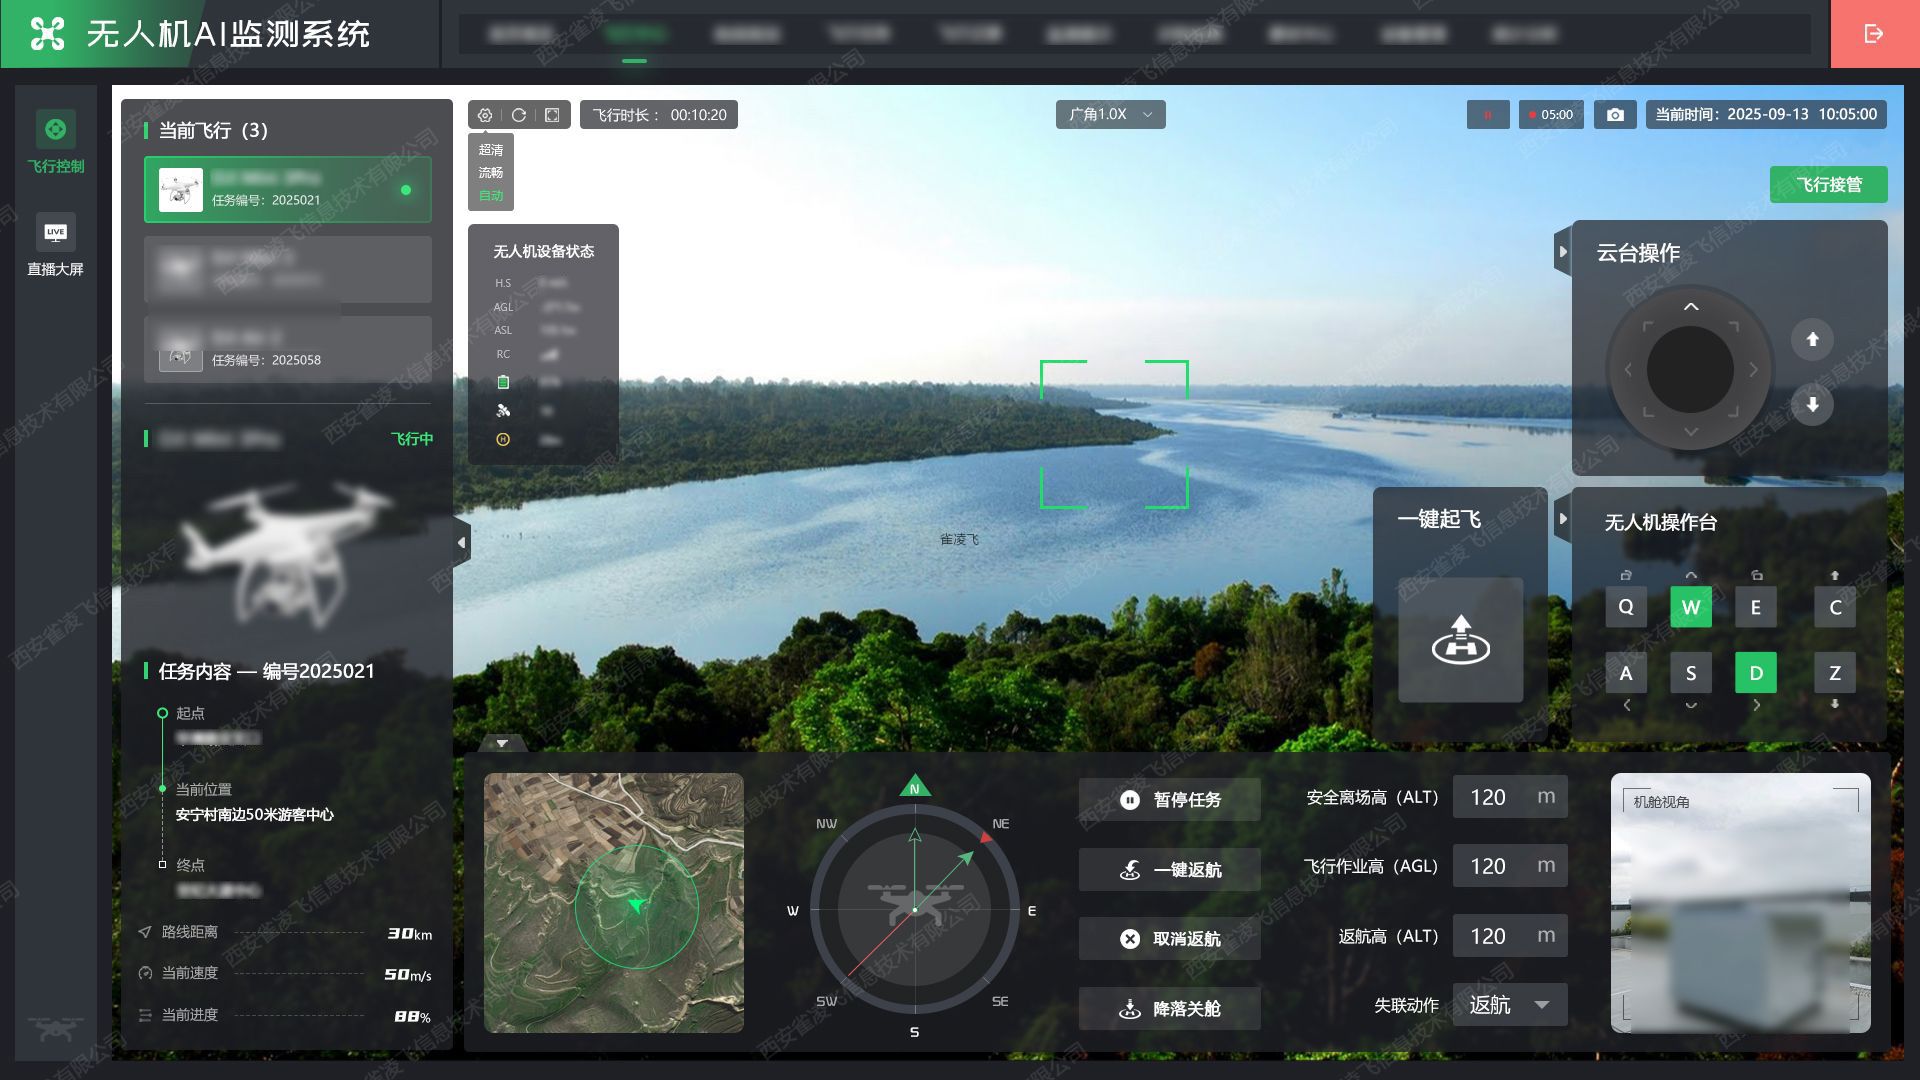
Task: Pause recording with red pause button
Action: [1487, 115]
